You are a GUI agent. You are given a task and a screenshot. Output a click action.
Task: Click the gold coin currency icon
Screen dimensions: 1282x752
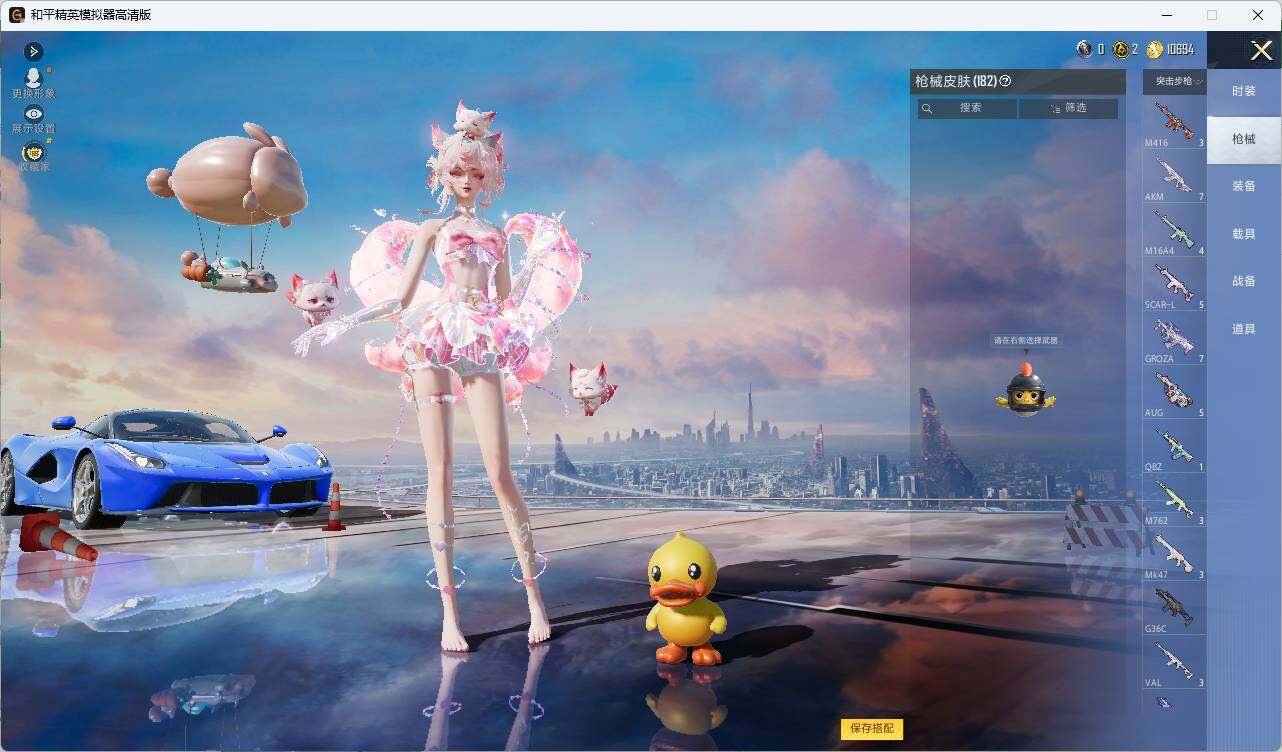[x=1155, y=49]
